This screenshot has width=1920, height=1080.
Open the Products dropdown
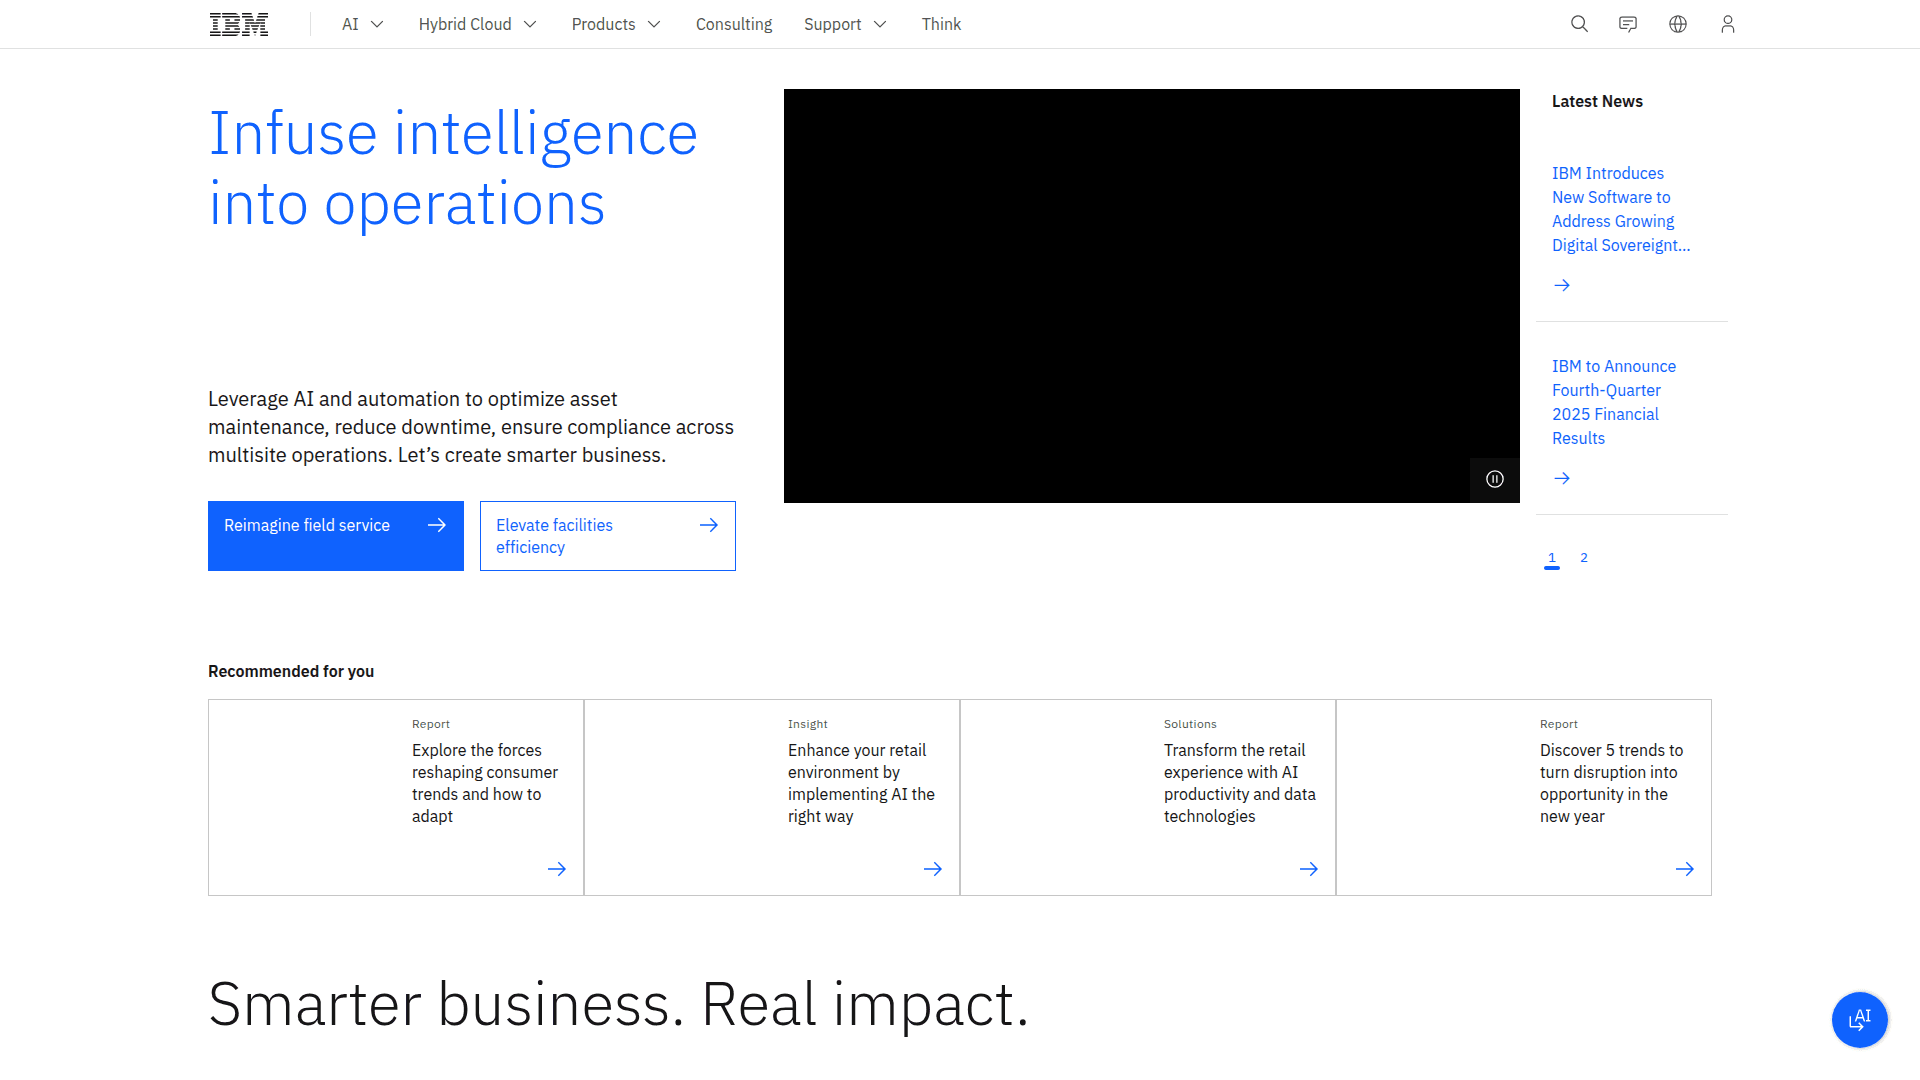pos(615,23)
